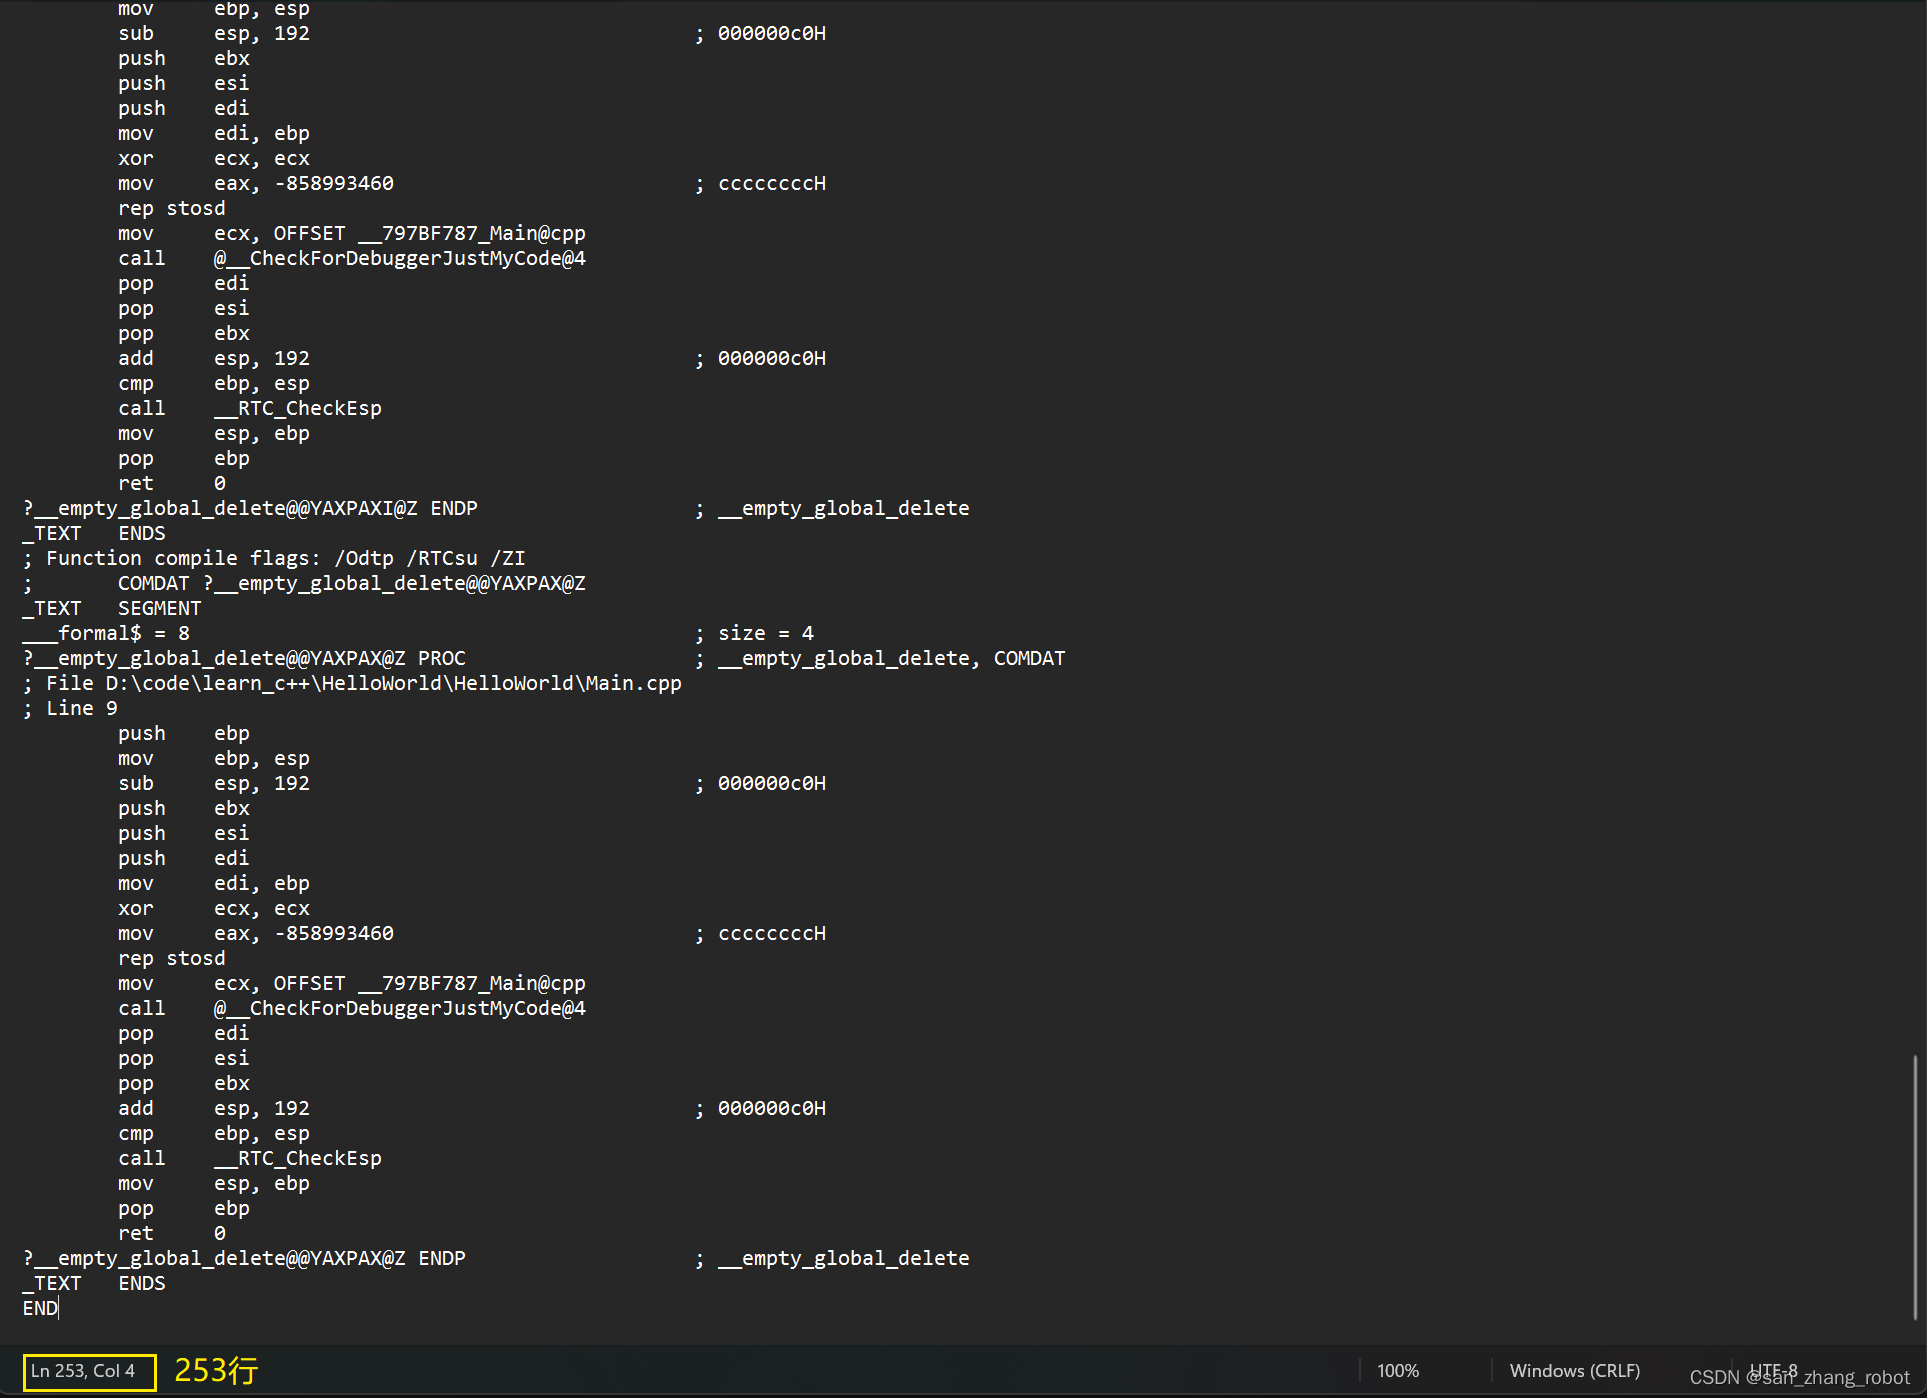Click the yellow 253行 annotation label
The height and width of the screenshot is (1398, 1927).
pyautogui.click(x=215, y=1370)
